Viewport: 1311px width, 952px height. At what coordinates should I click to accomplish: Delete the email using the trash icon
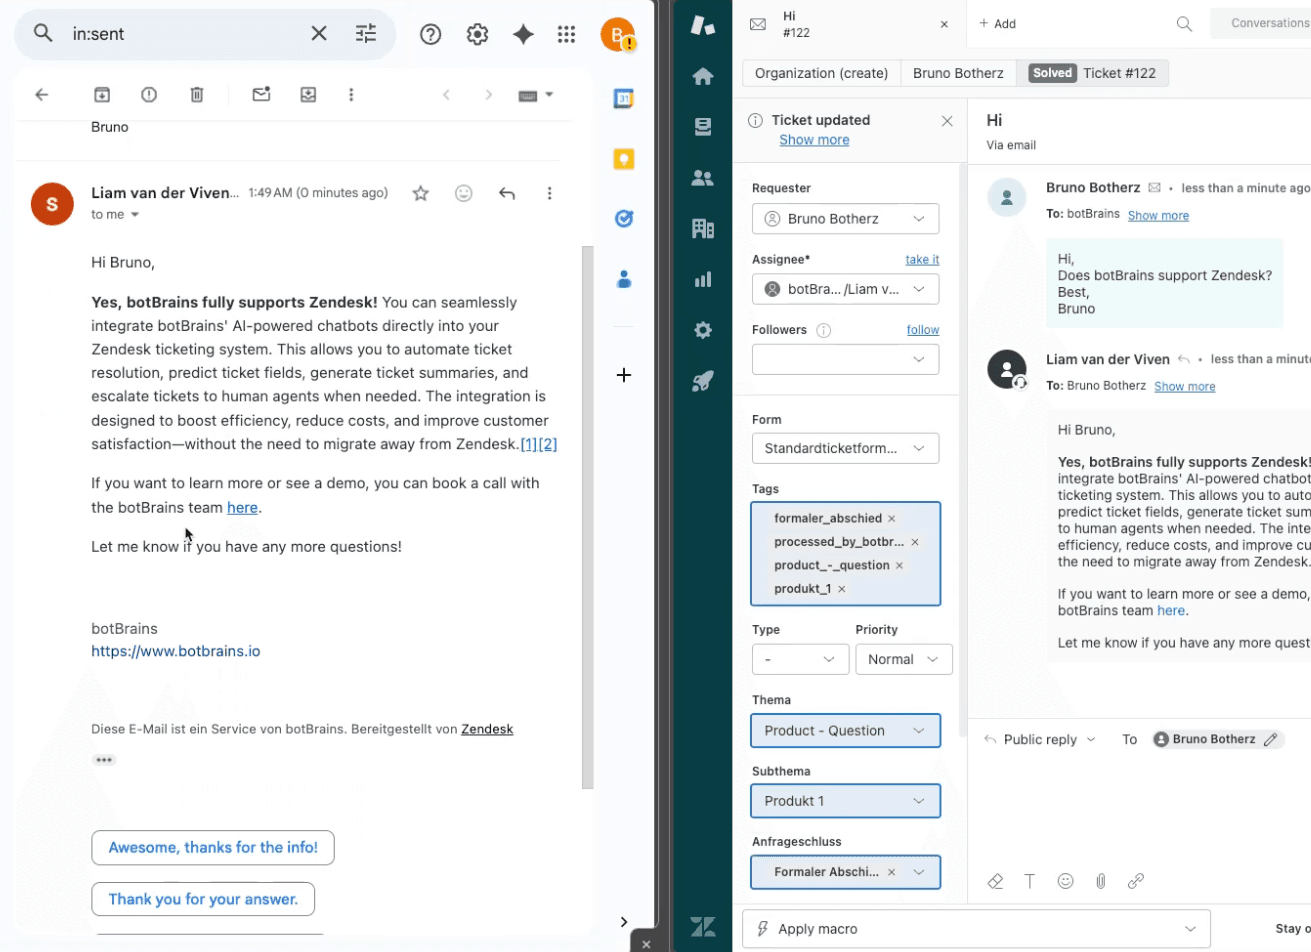[196, 93]
